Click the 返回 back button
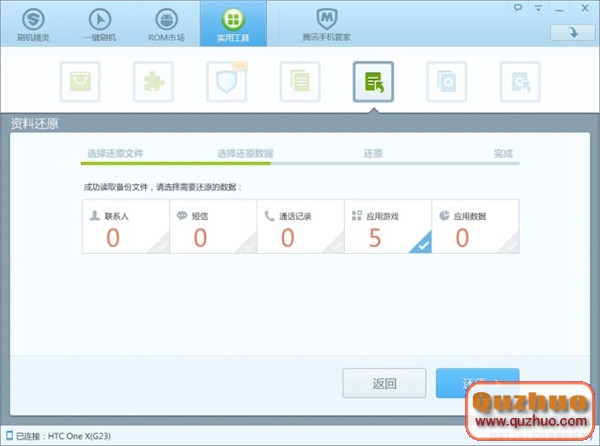600x446 pixels. click(384, 383)
